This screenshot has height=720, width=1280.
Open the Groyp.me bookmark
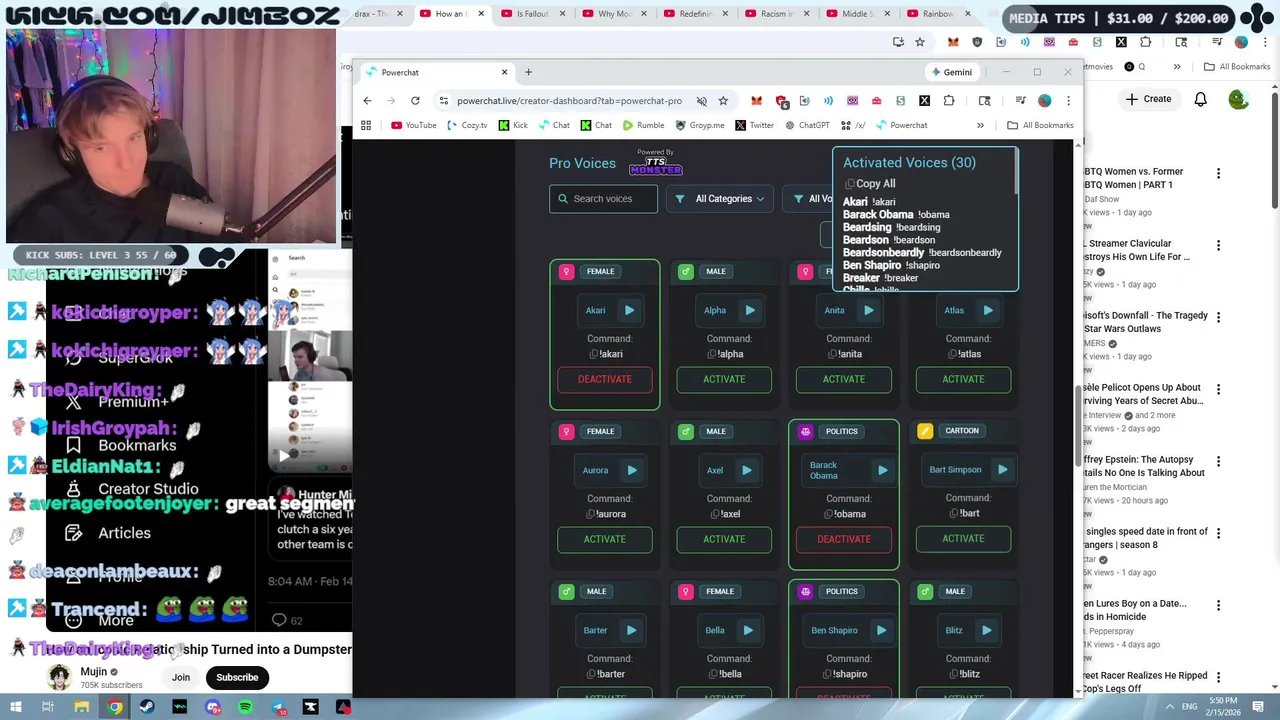[699, 125]
